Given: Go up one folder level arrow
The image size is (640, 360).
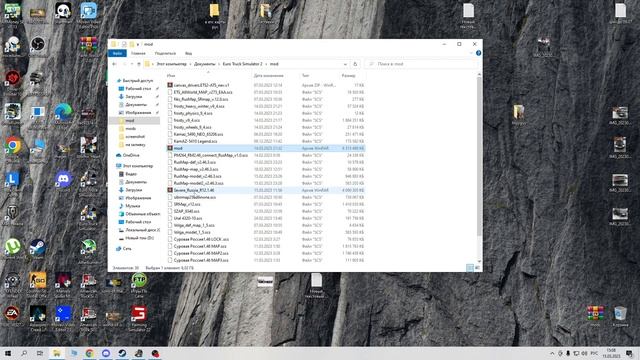Looking at the screenshot, I should coord(139,64).
